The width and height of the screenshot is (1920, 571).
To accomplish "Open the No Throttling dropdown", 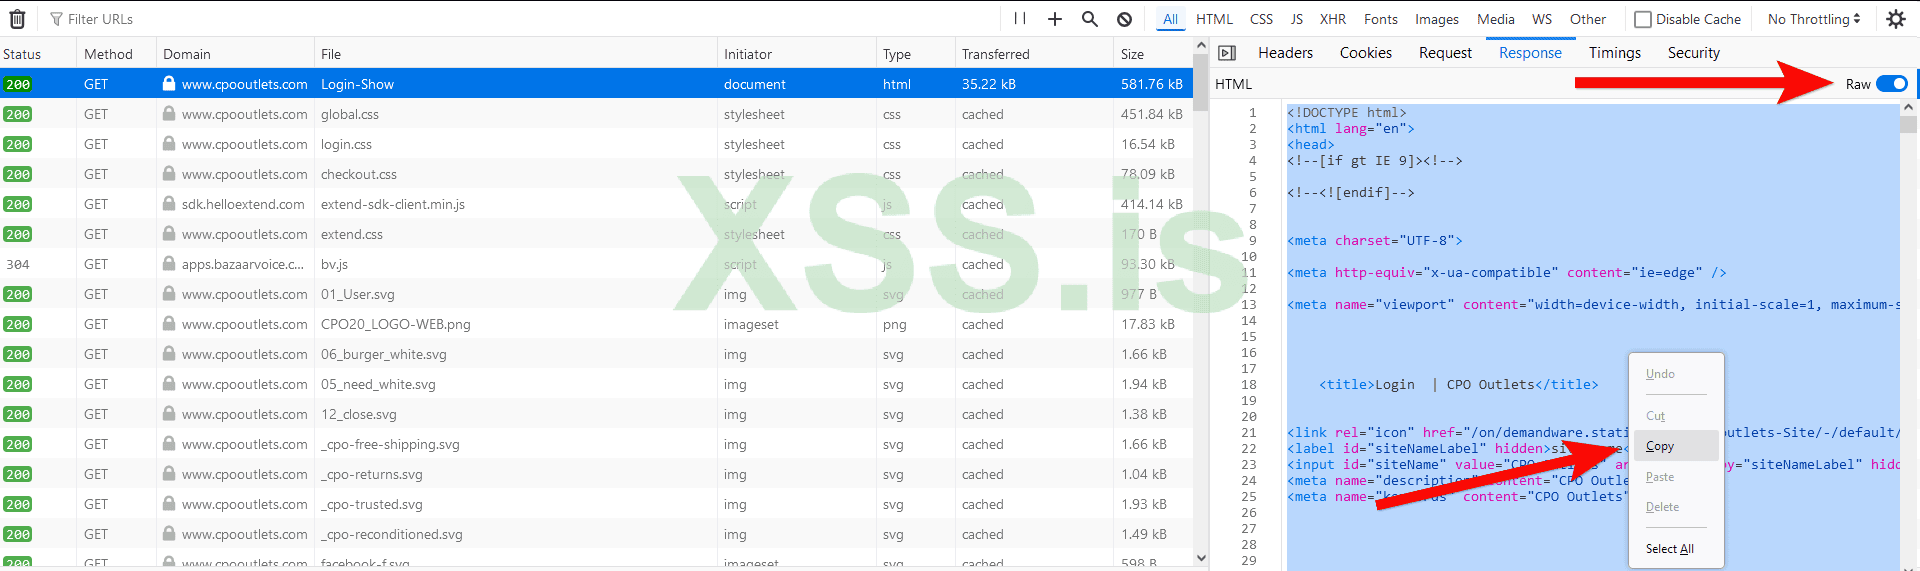I will tap(1814, 19).
